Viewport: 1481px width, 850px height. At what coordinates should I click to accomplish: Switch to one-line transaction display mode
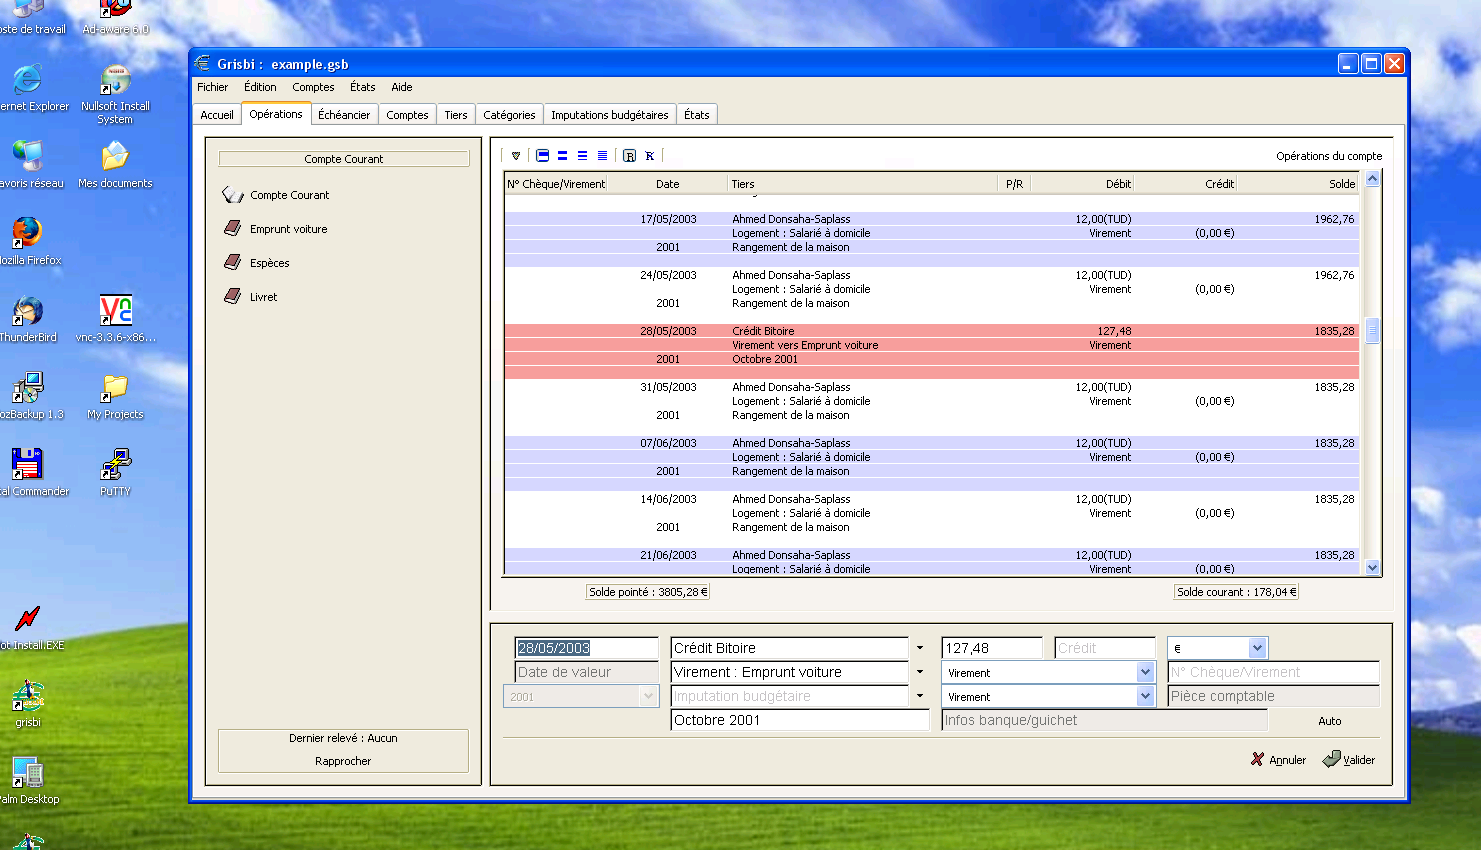(543, 156)
